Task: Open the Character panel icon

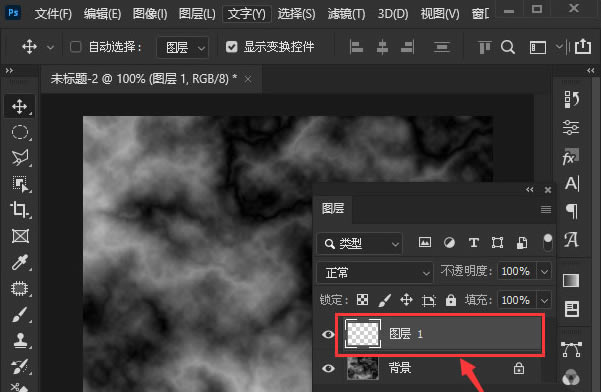Action: [x=572, y=184]
